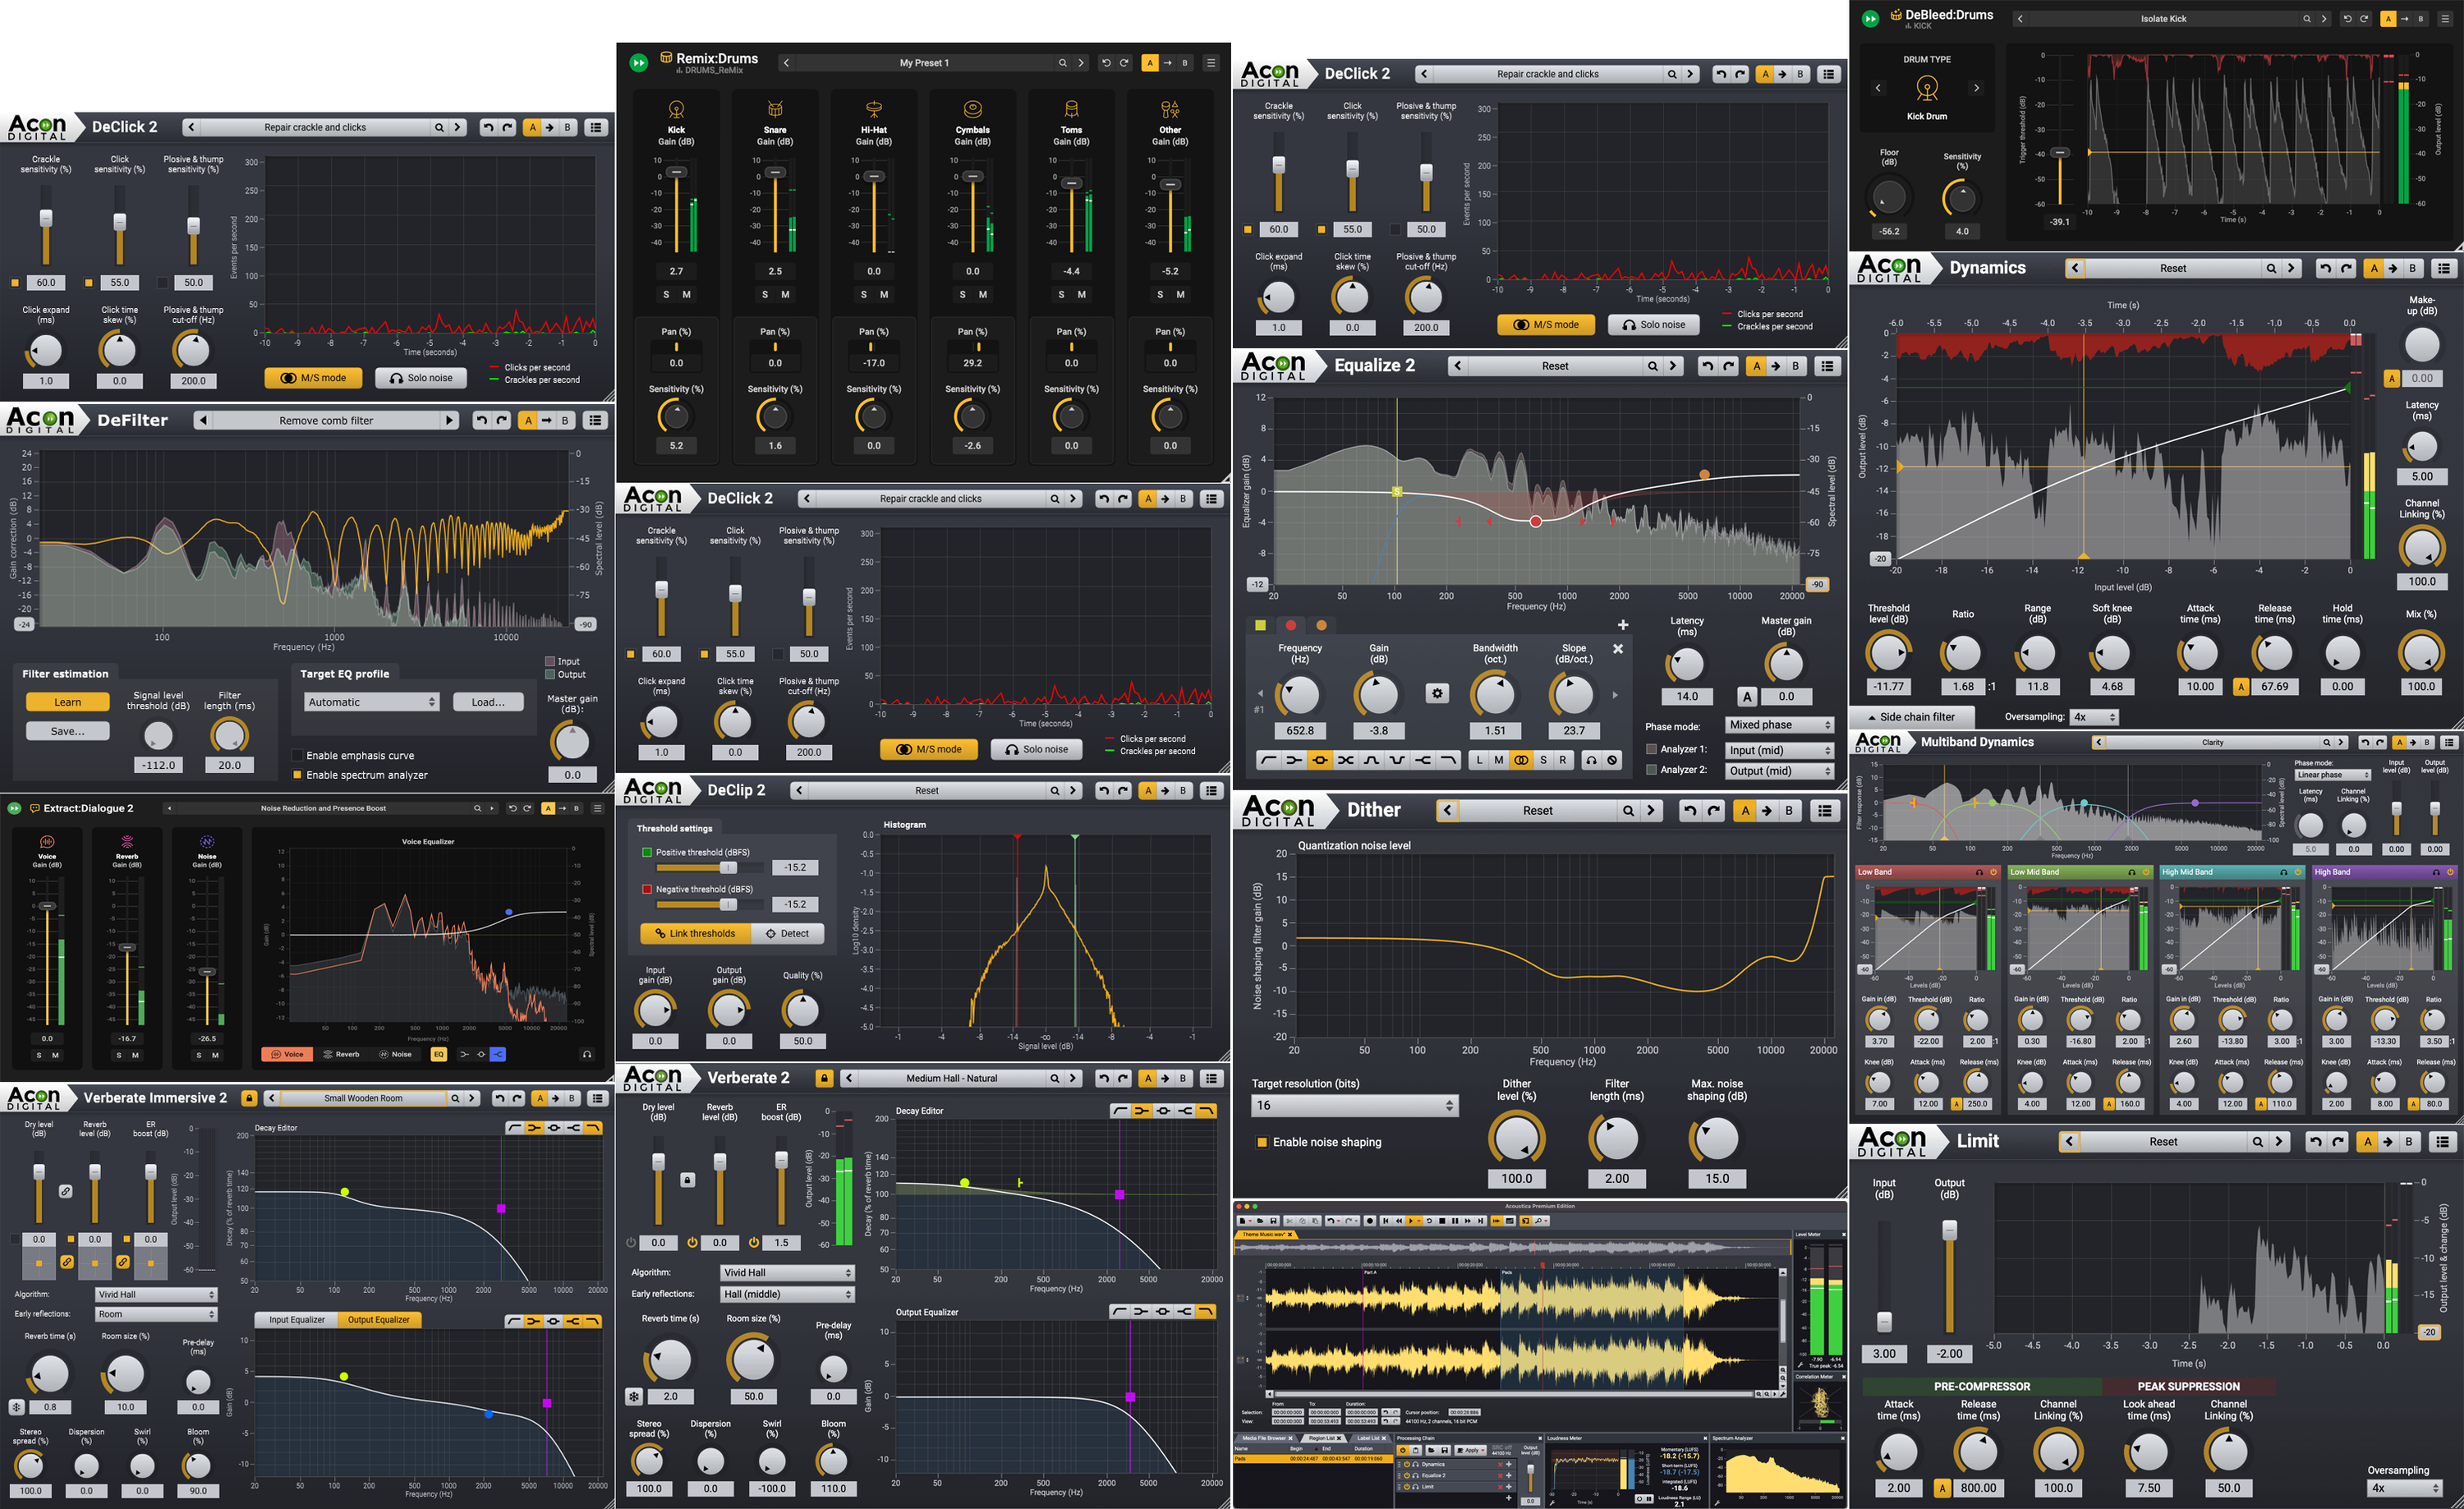Remove the current band with X in Equalize 2
Screen dimensions: 2464x1509
[x=1618, y=649]
